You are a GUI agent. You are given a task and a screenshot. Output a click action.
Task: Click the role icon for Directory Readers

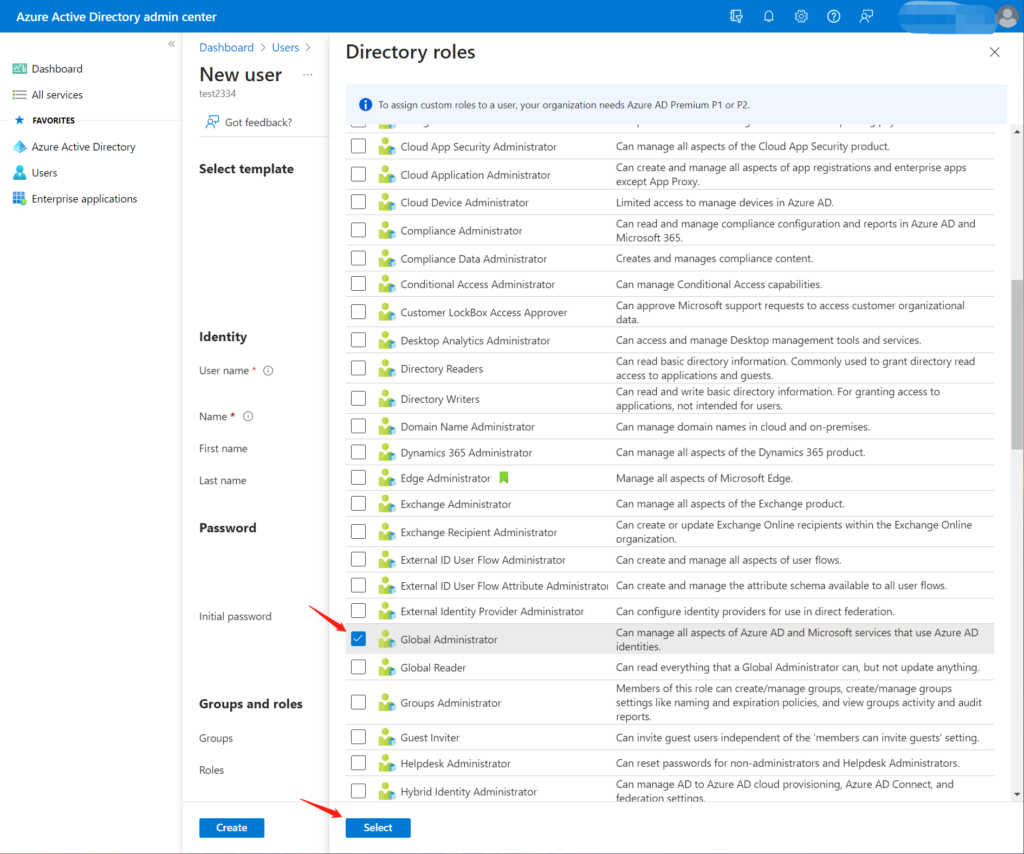pos(387,369)
